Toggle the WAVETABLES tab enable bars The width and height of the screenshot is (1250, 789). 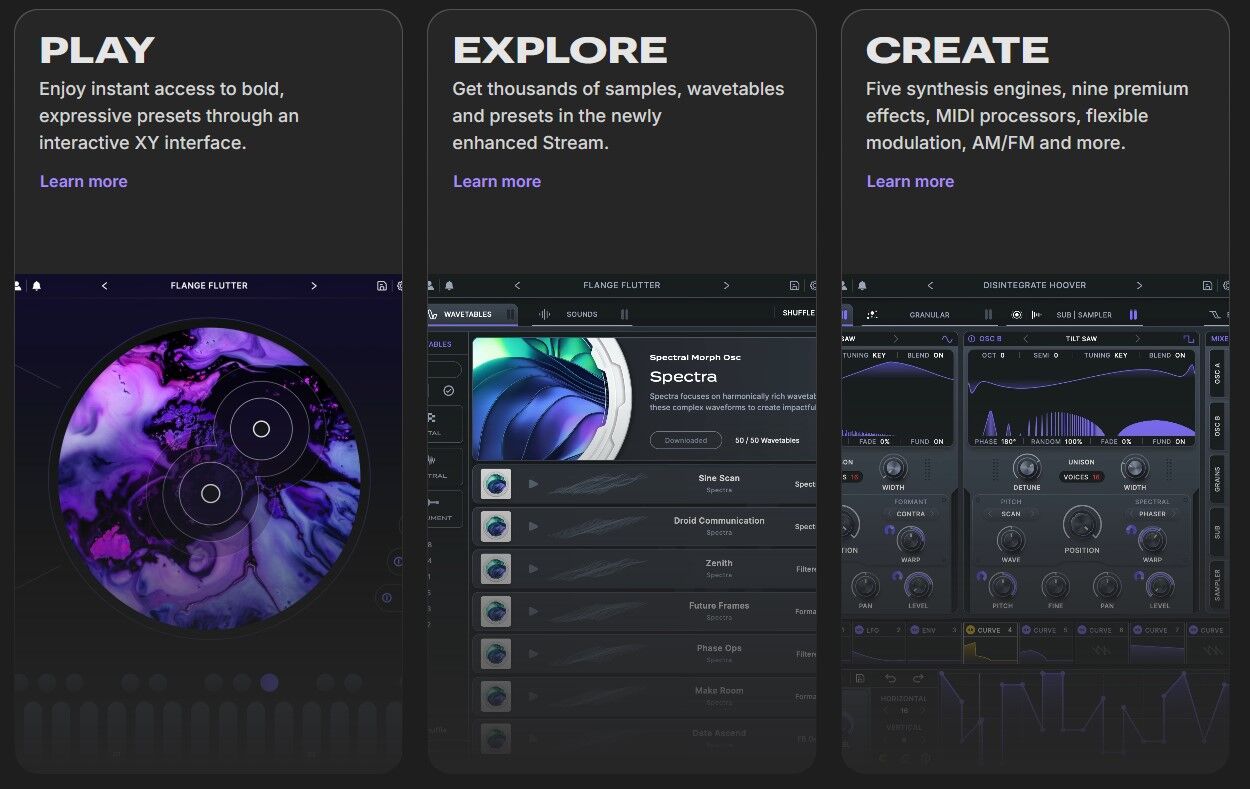(511, 314)
